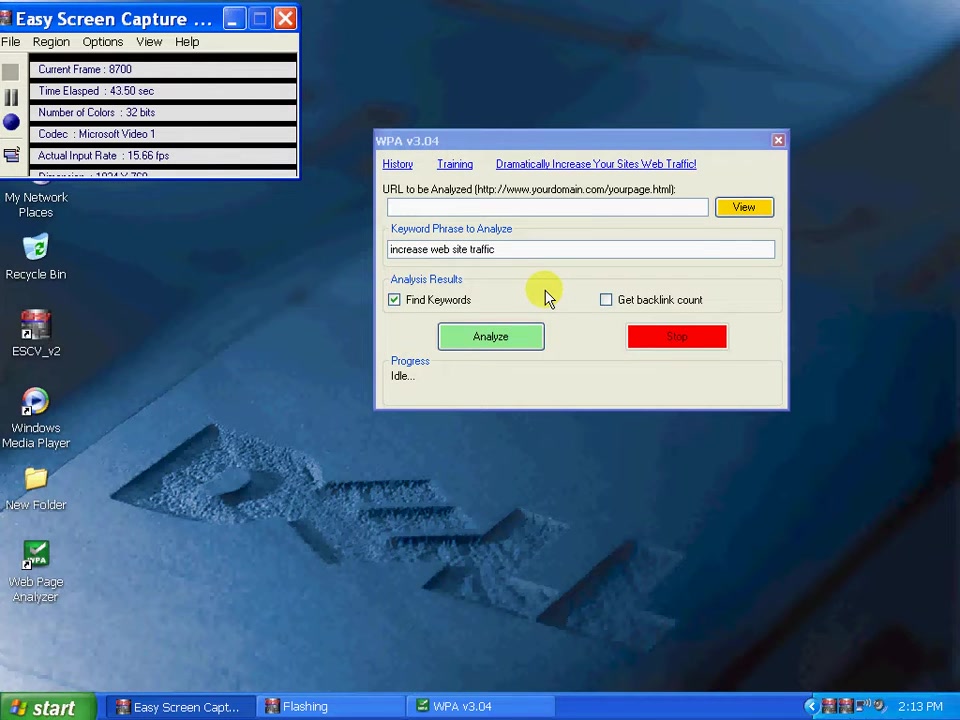Click the blue record circle icon
960x720 pixels.
click(11, 122)
